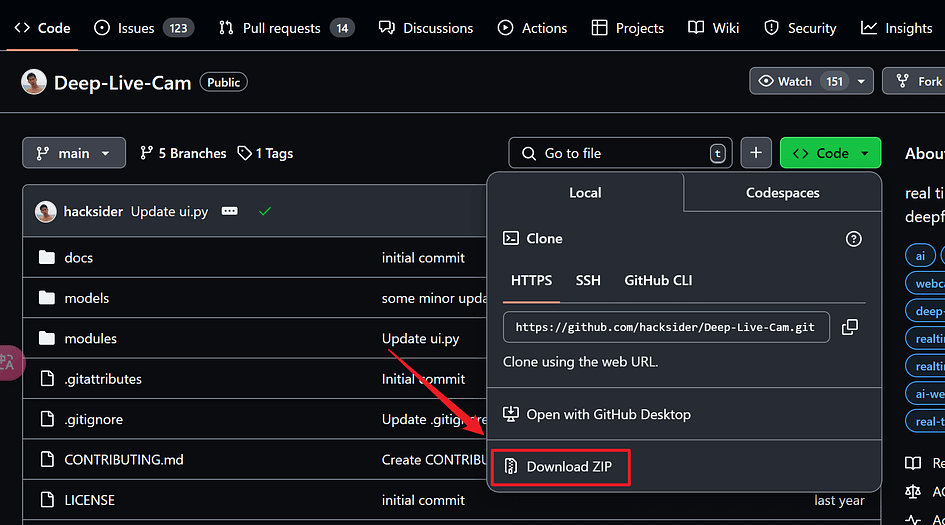Click the LICENSE file icon

coord(47,500)
